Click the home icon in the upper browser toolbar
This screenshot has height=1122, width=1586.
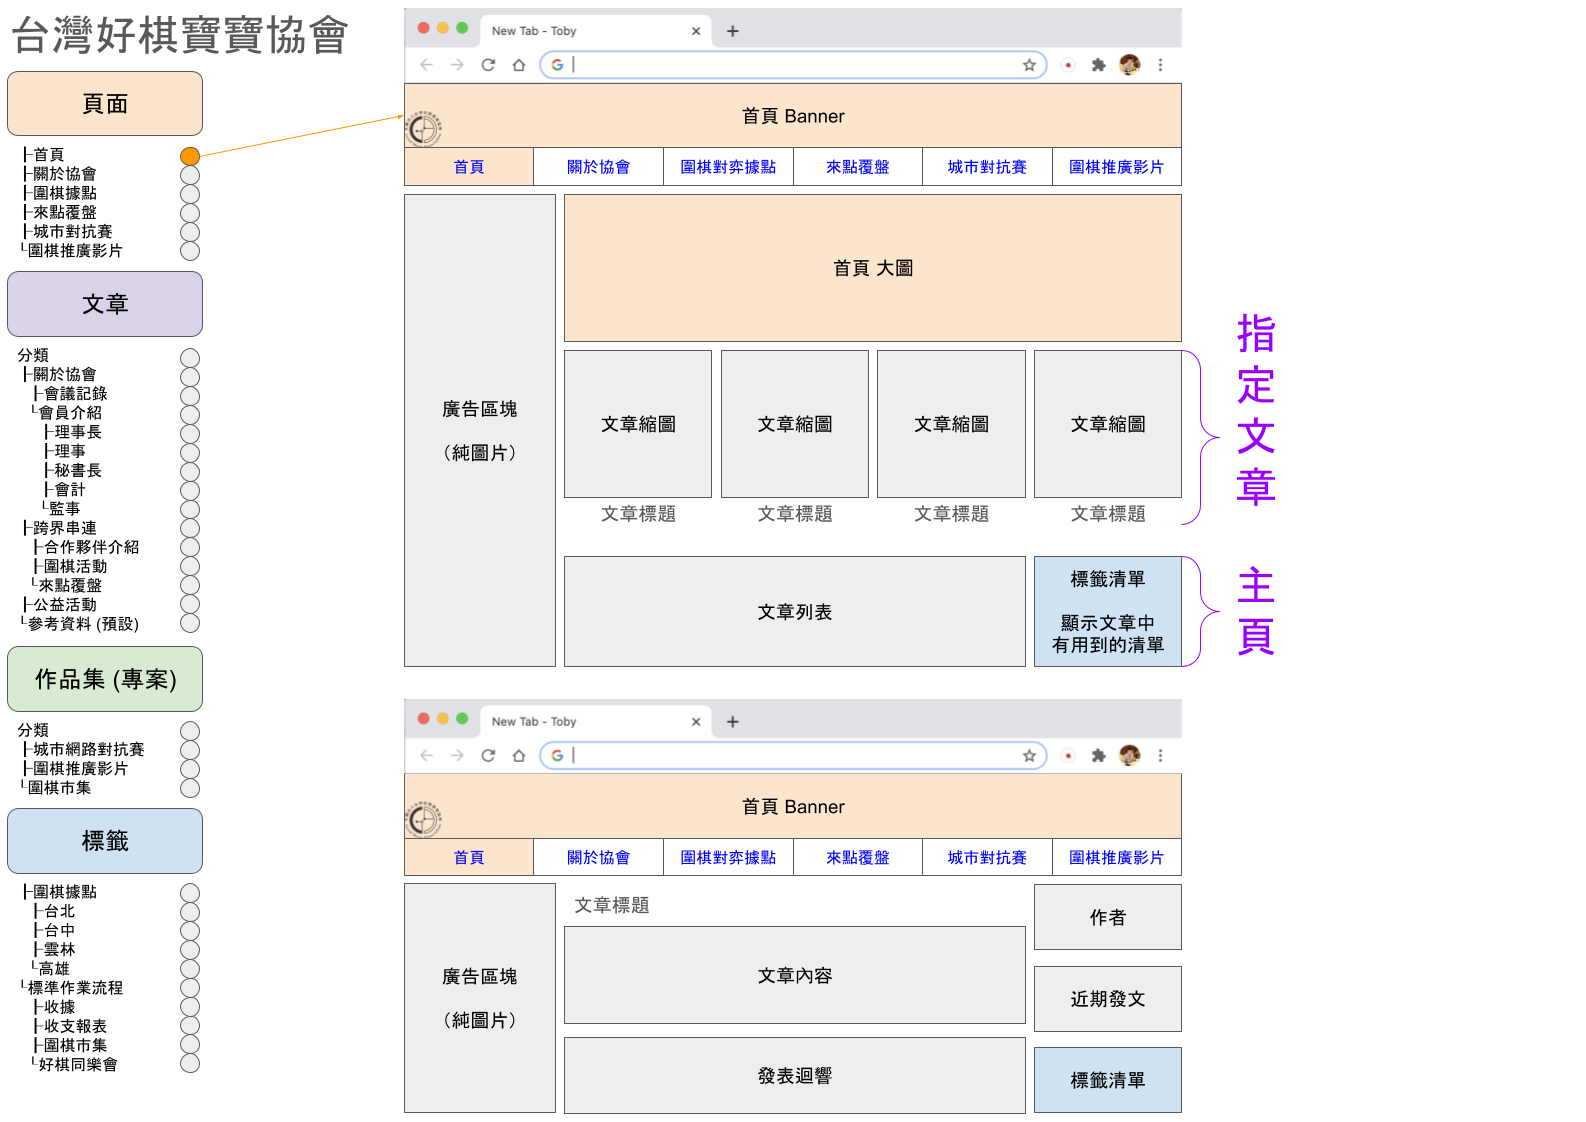point(518,65)
